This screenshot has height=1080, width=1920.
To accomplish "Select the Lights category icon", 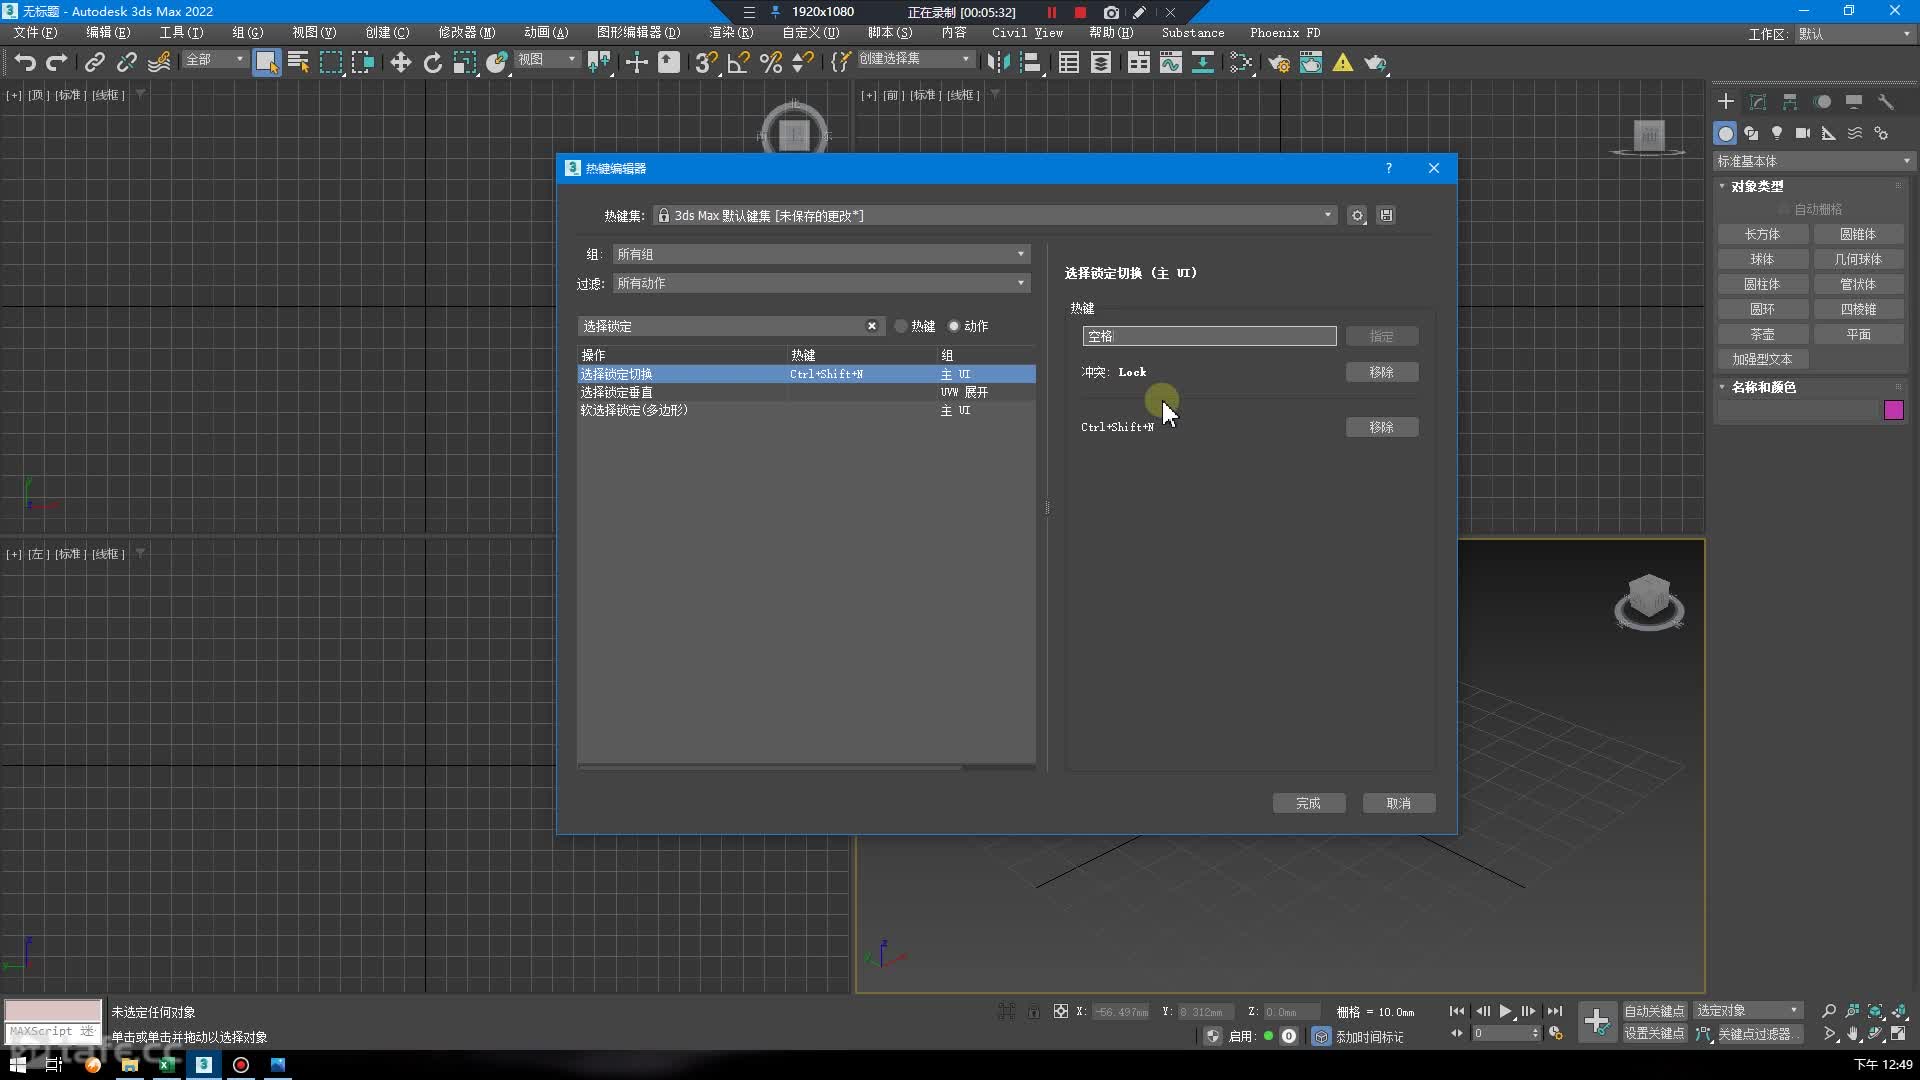I will (x=1777, y=133).
